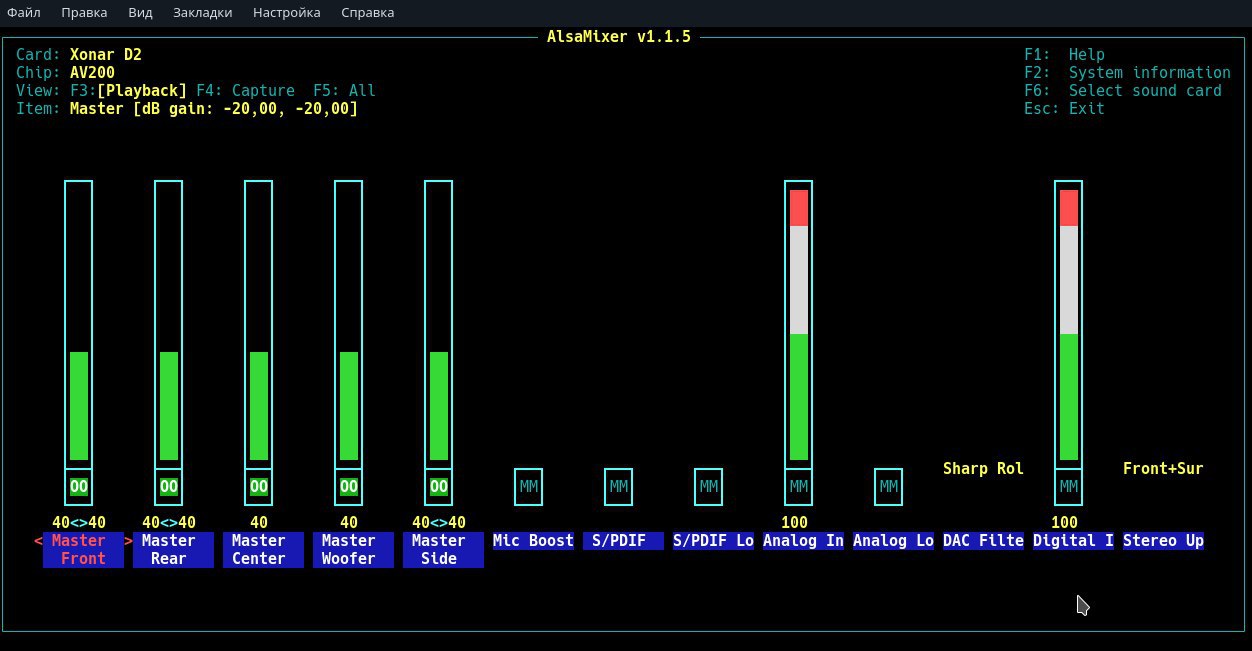Click the 40<>40 value under Master Front
This screenshot has height=651, width=1252.
point(79,523)
